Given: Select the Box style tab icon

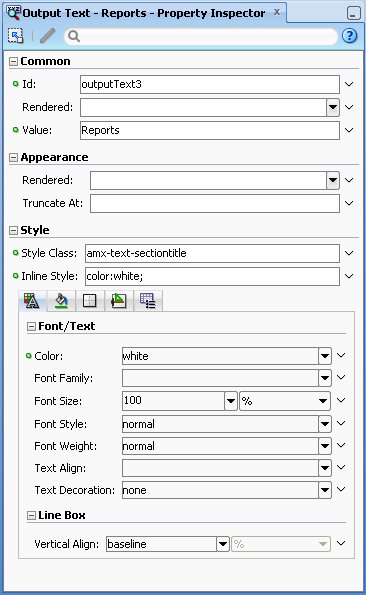Looking at the screenshot, I should (90, 301).
